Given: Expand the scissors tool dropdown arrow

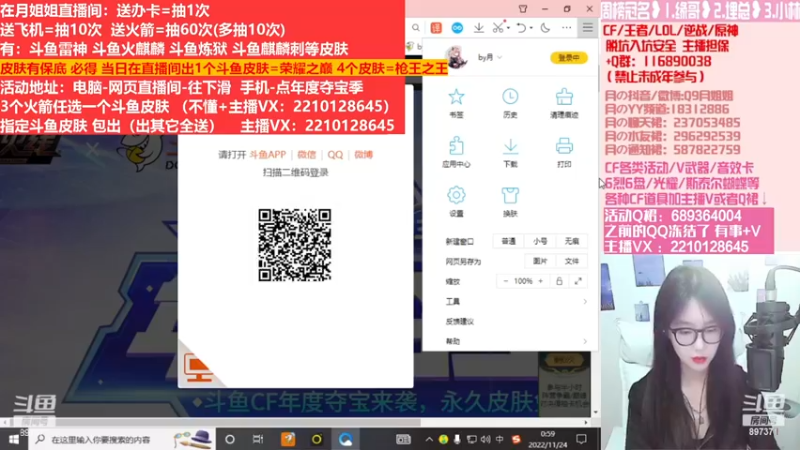Looking at the screenshot, I should pyautogui.click(x=509, y=28).
